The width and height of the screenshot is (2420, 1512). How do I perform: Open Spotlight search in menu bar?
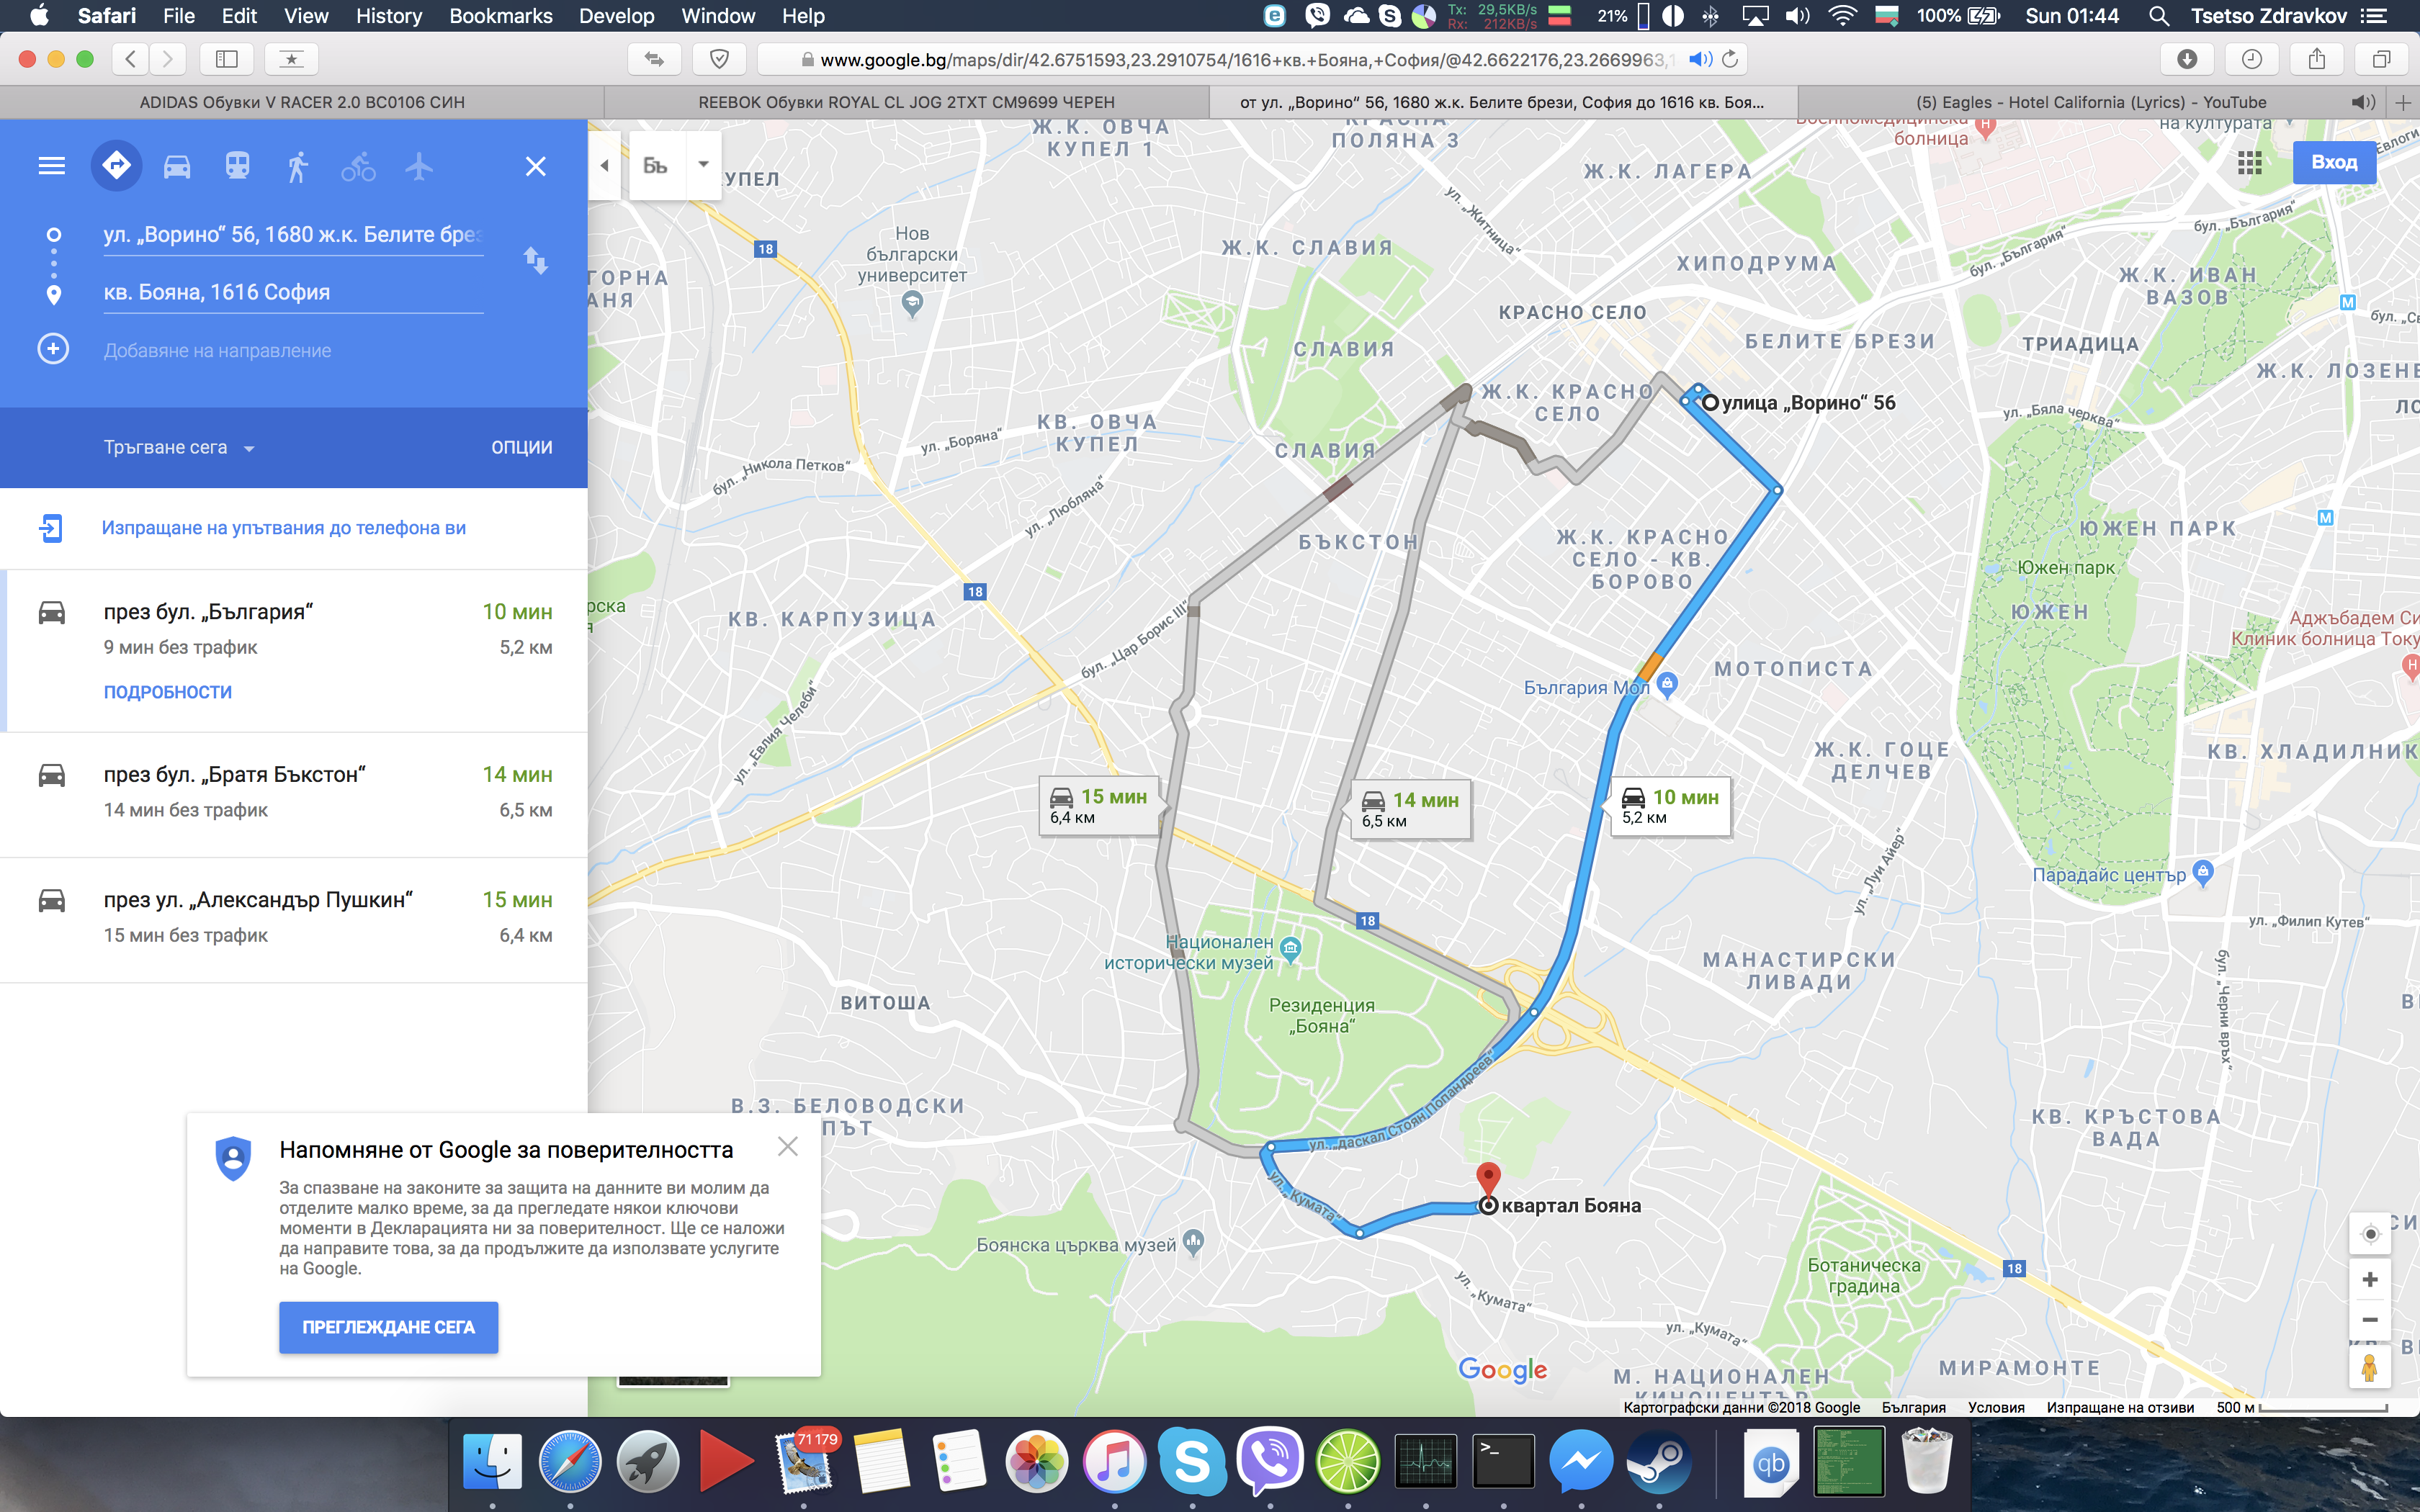(2158, 16)
